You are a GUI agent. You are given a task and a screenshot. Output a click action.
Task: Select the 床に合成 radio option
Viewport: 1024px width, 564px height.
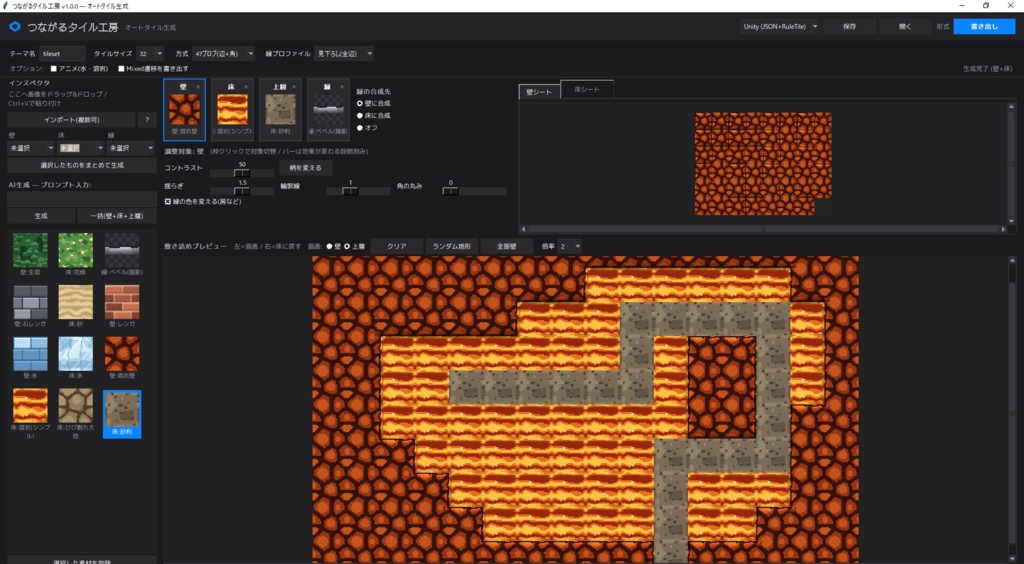point(360,116)
